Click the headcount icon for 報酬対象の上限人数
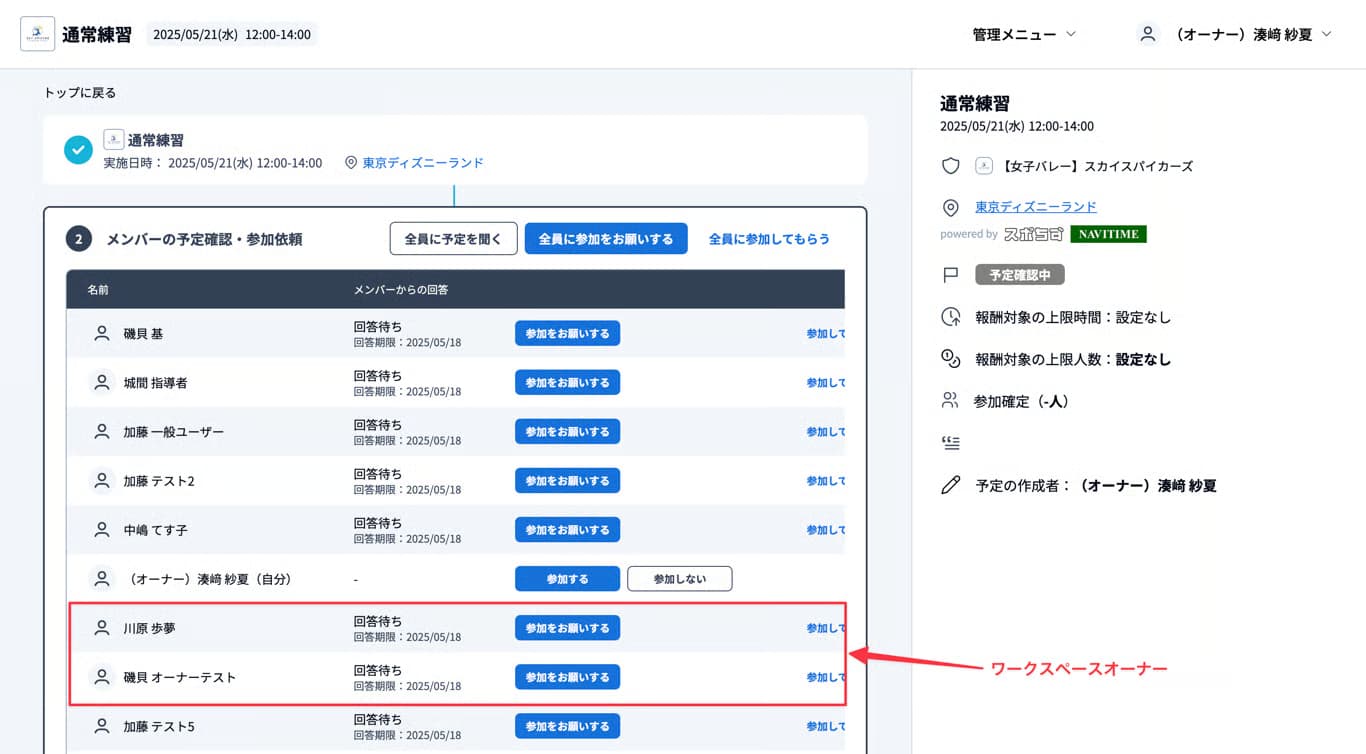This screenshot has width=1366, height=754. coord(951,359)
